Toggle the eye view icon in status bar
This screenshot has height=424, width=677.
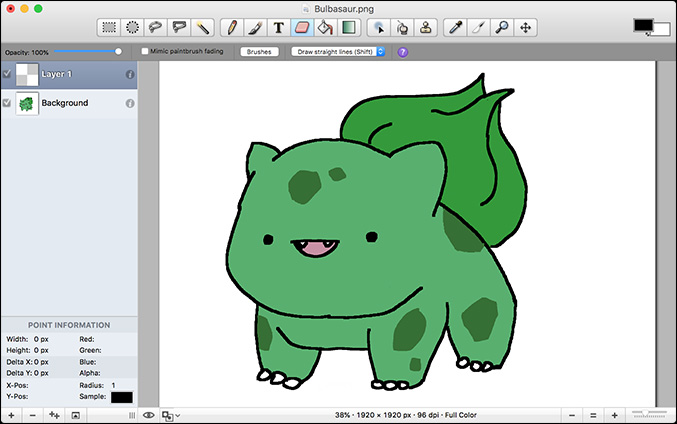[149, 415]
